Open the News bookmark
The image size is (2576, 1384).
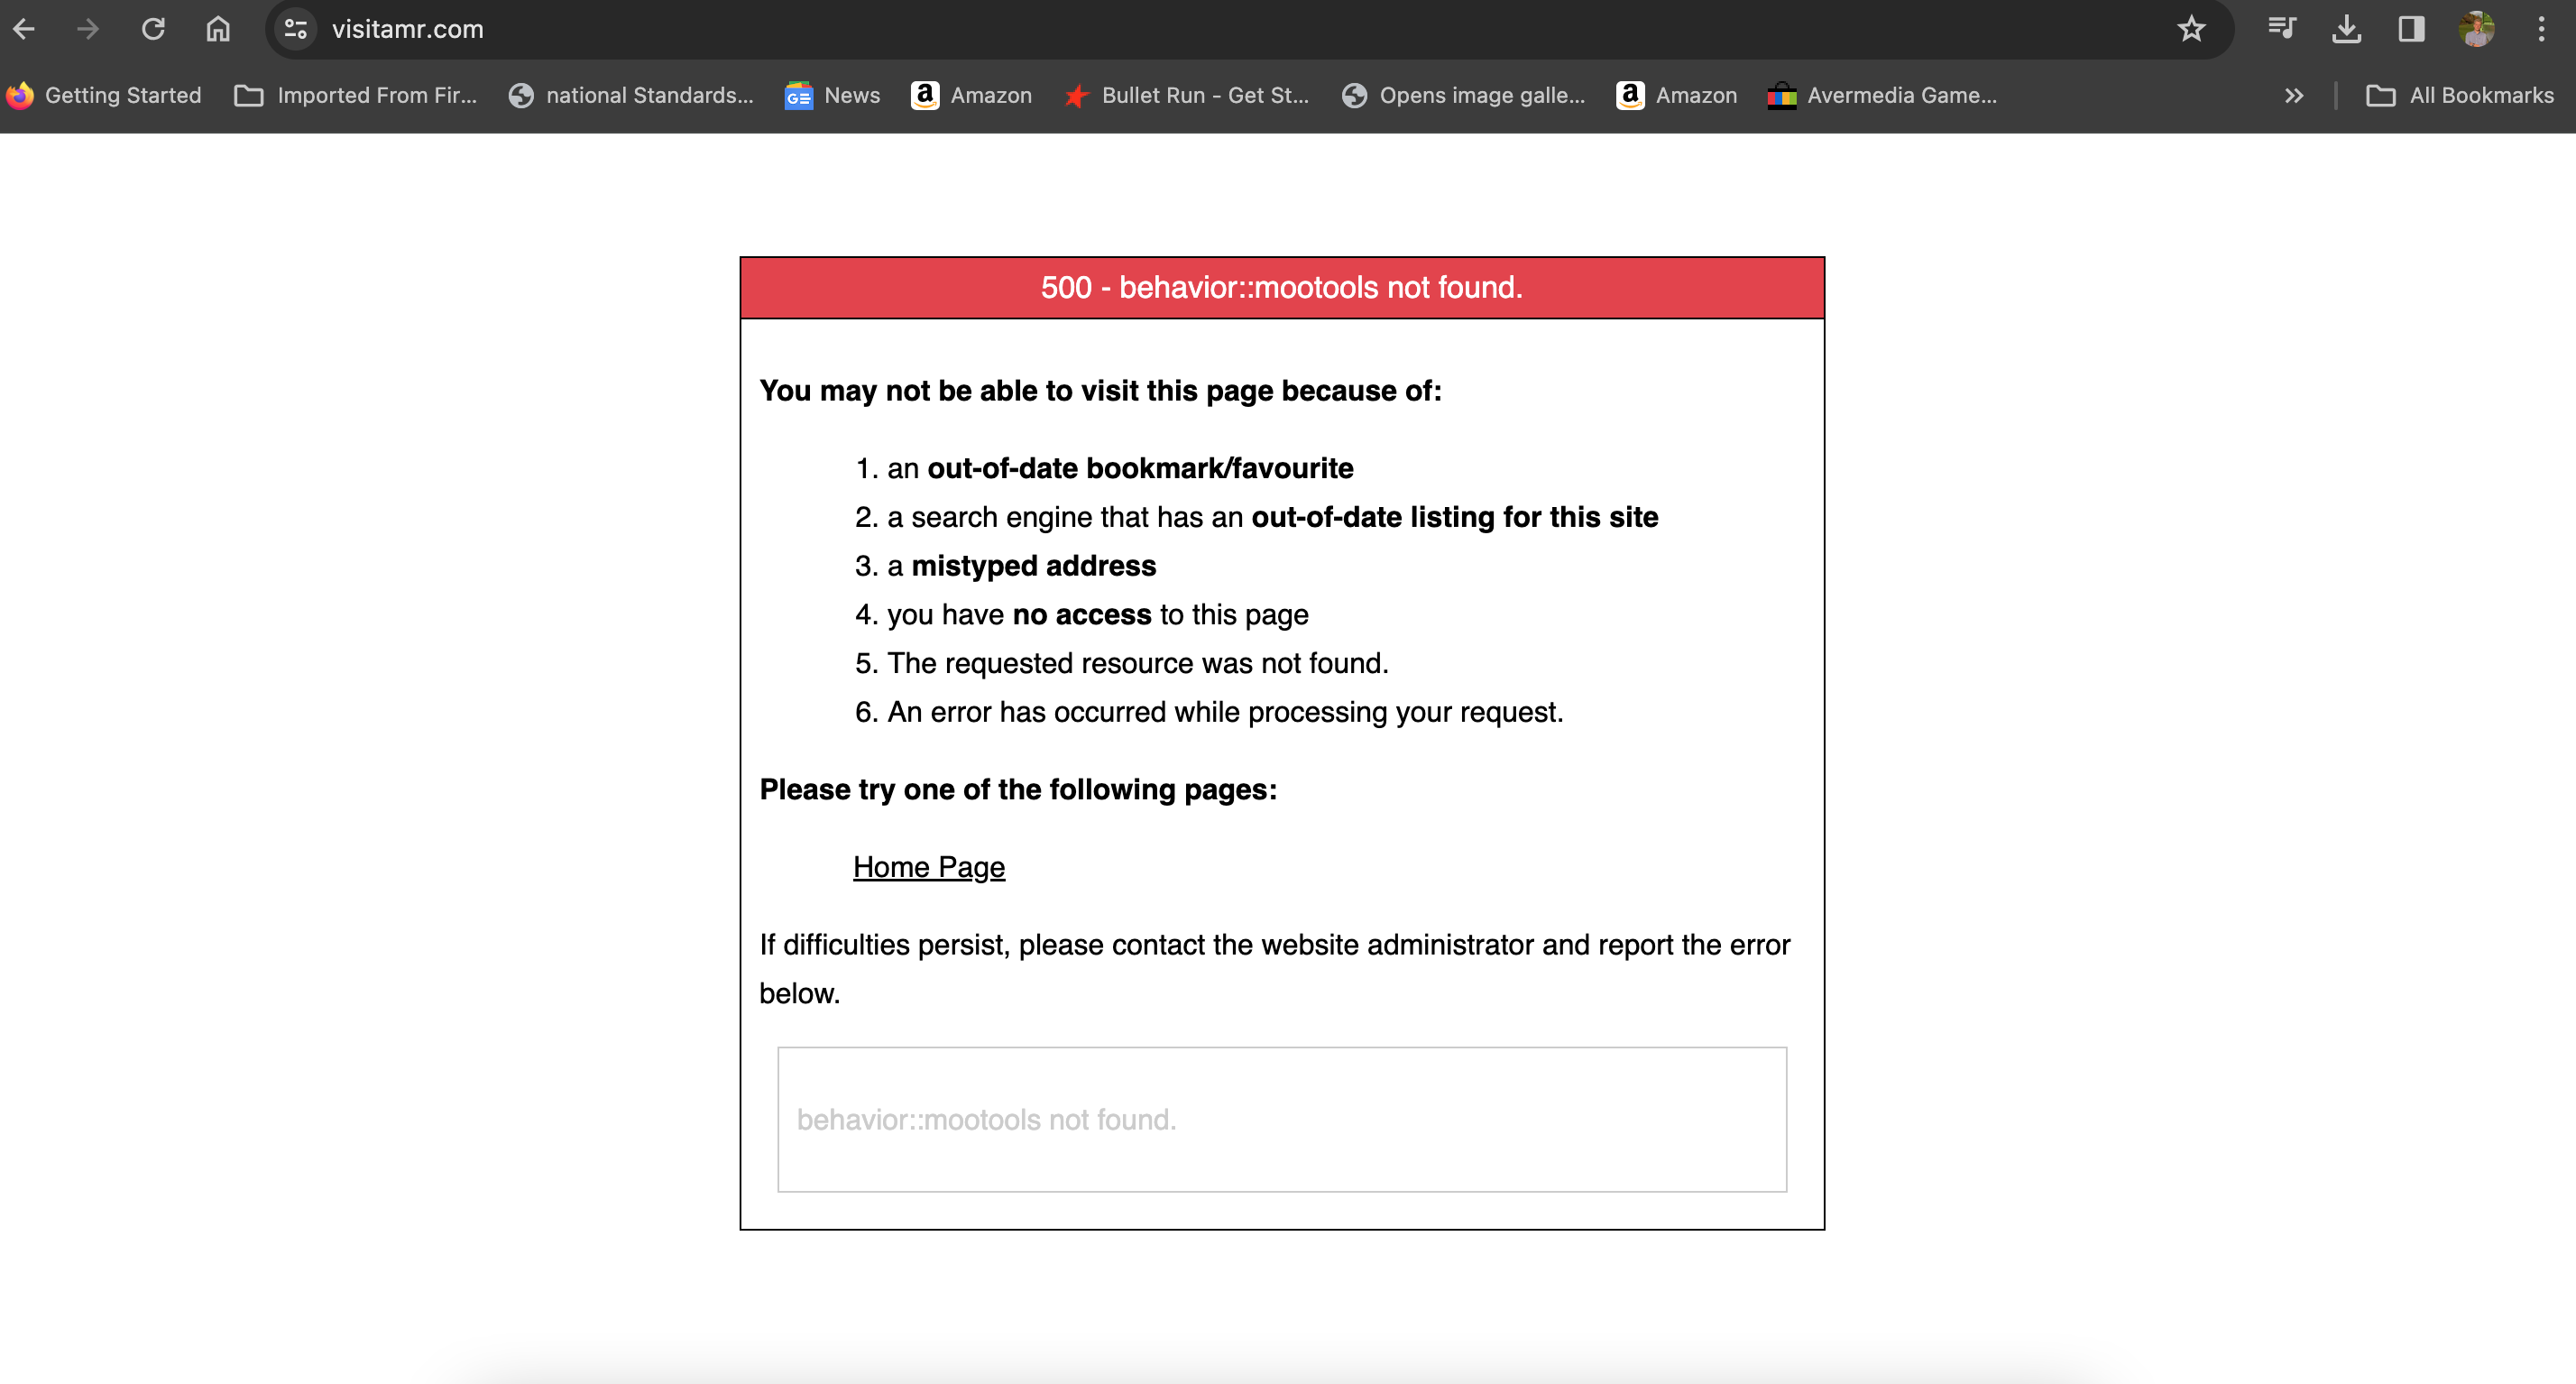pos(832,96)
